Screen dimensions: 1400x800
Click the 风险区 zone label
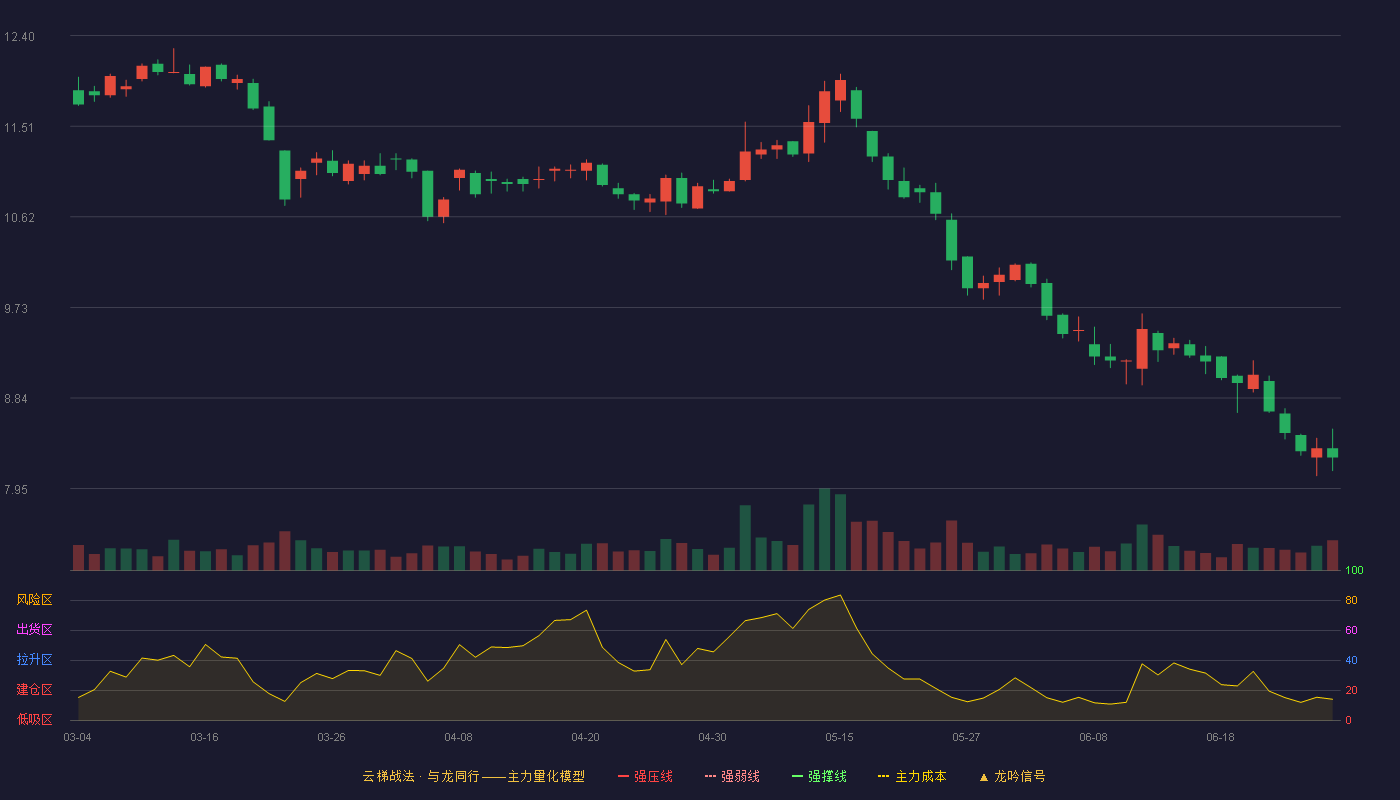coord(34,600)
